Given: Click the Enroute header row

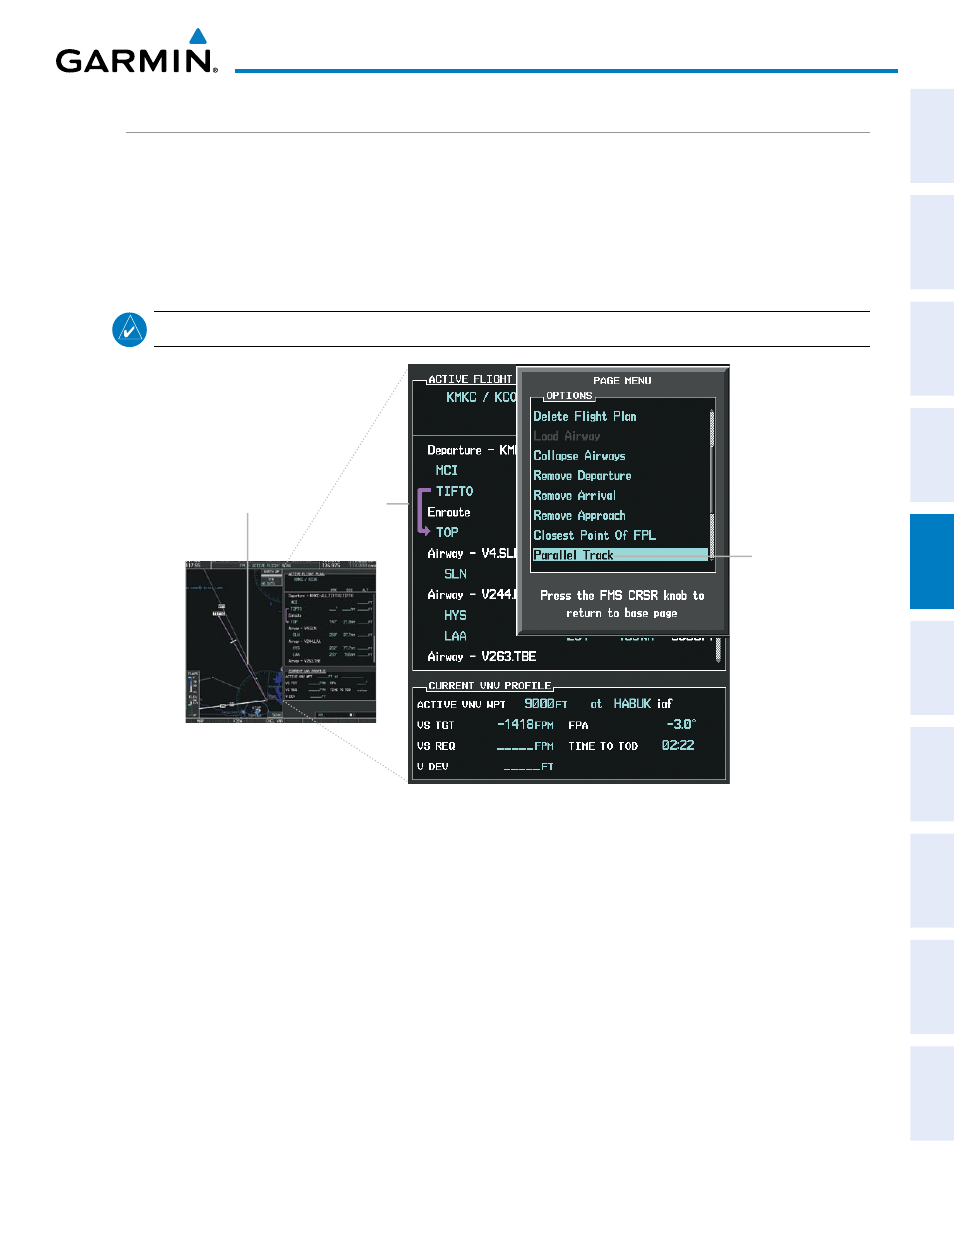Looking at the screenshot, I should coord(449,512).
